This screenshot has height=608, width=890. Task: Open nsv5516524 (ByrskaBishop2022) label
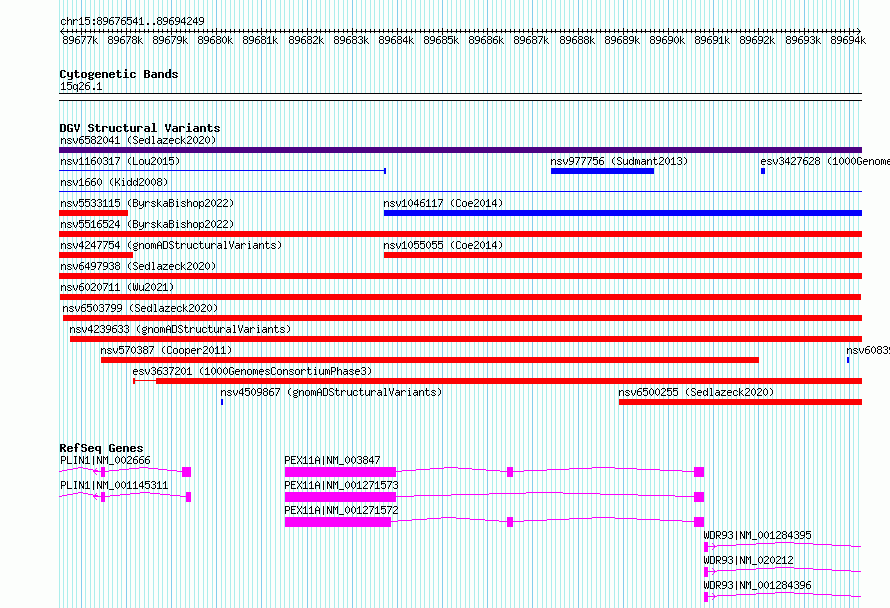[x=147, y=224]
